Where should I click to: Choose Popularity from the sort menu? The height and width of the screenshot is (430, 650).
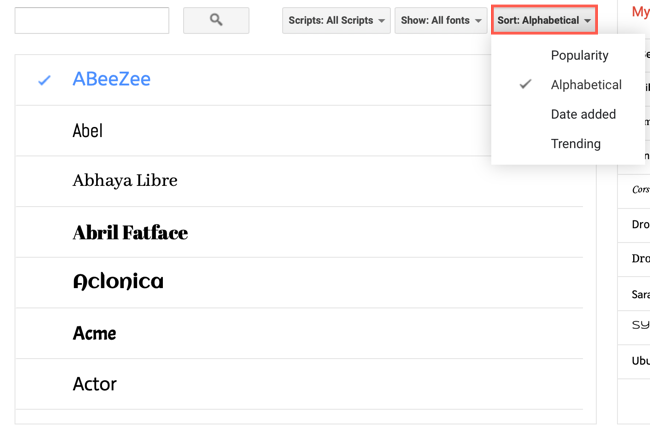(579, 55)
